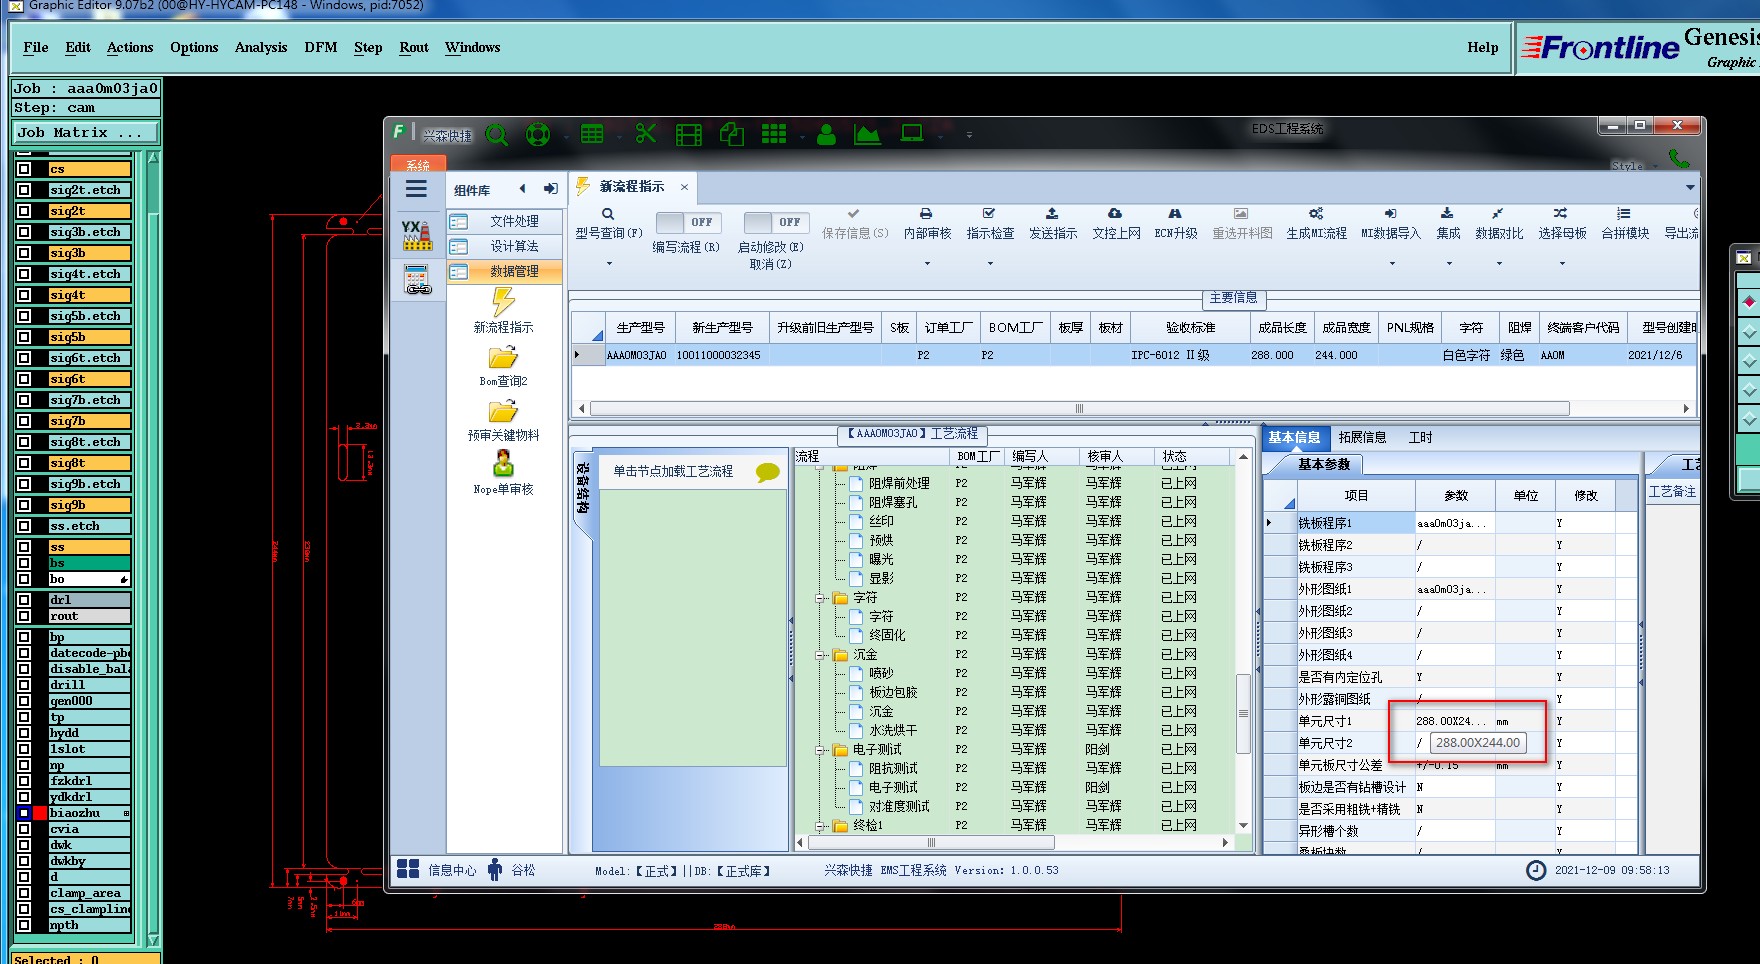Toggle visibility checkbox for sig2t layer
The image size is (1760, 964).
[24, 211]
